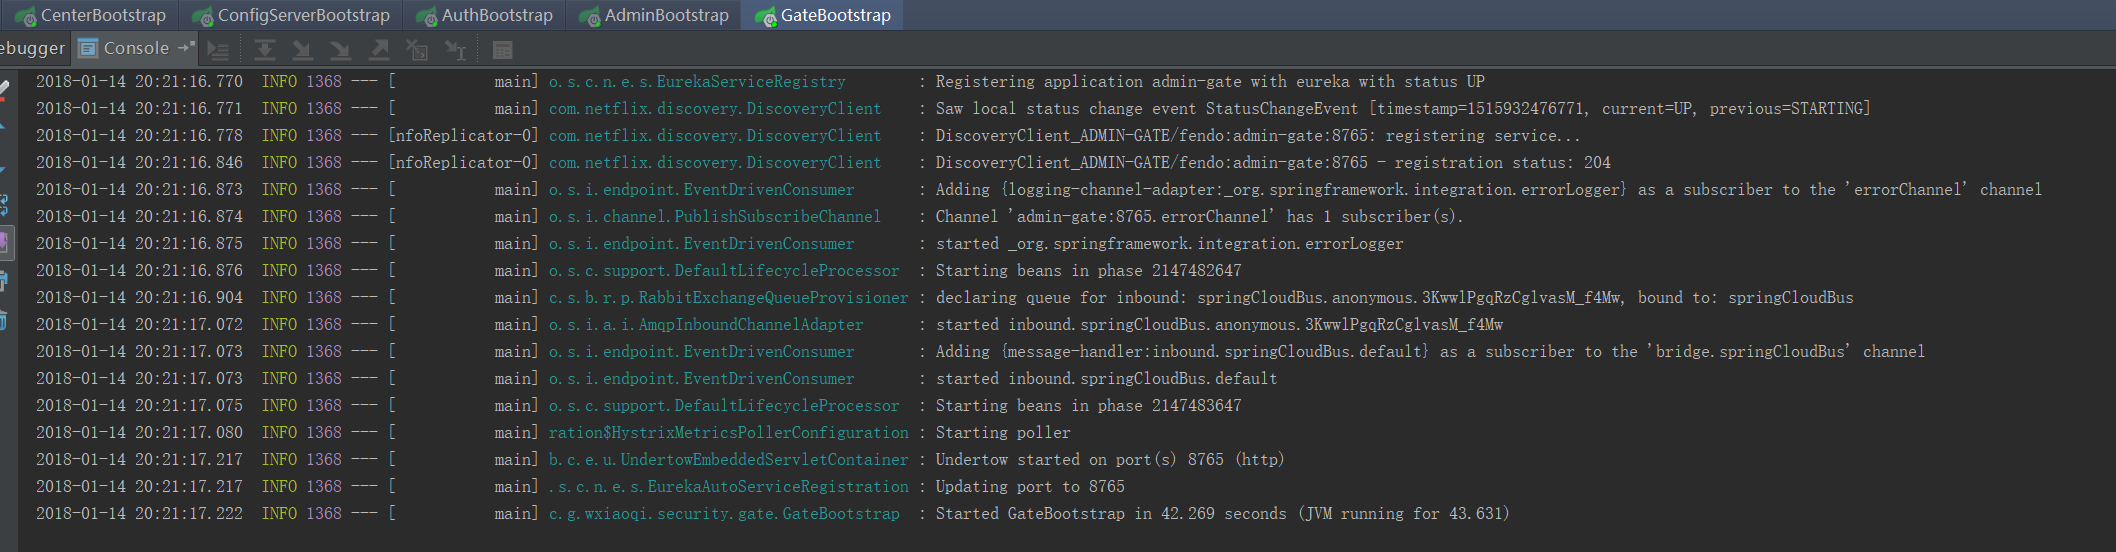
Task: Toggle Scroll to End console button
Action: (4, 243)
